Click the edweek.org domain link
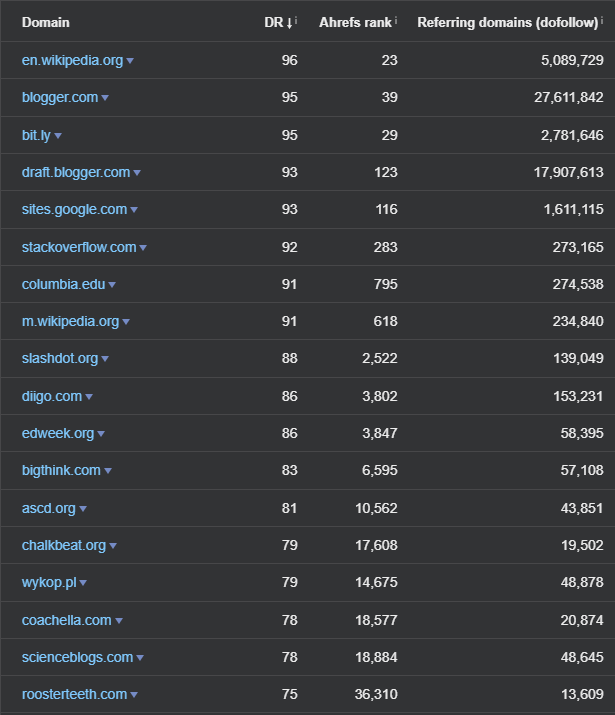Image resolution: width=615 pixels, height=715 pixels. pyautogui.click(x=58, y=433)
